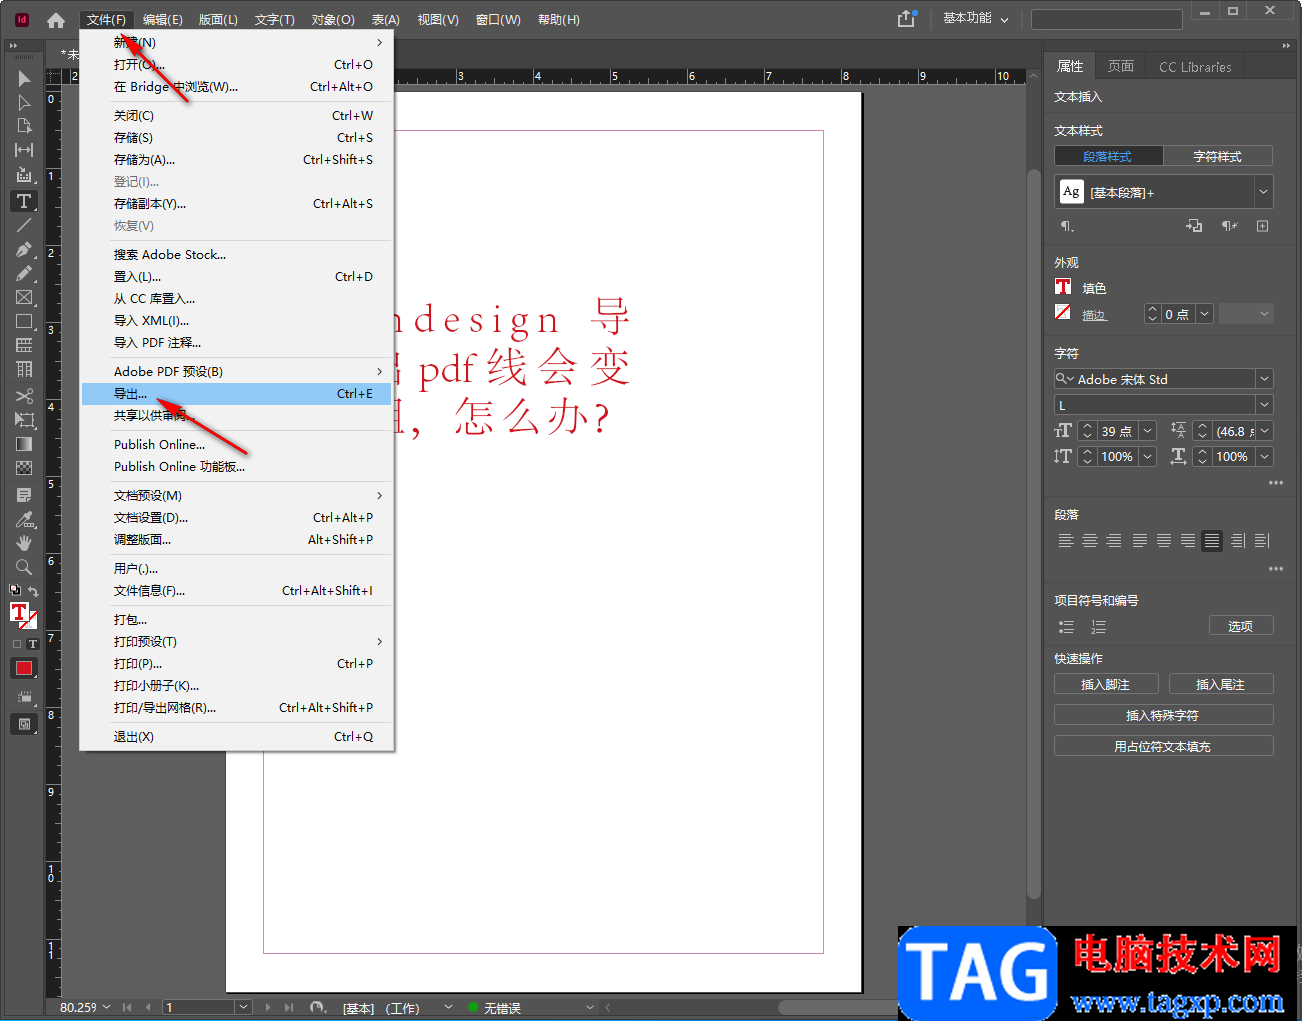Open the Adobe 宋体 Std font dropdown

pos(1264,379)
